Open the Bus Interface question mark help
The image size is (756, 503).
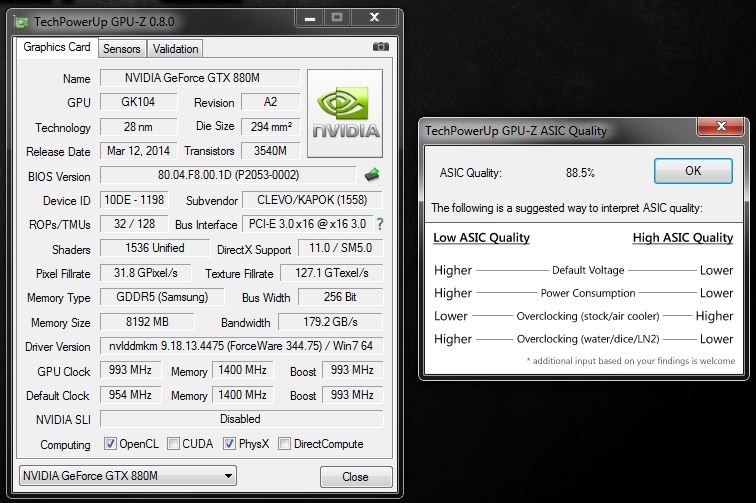380,224
